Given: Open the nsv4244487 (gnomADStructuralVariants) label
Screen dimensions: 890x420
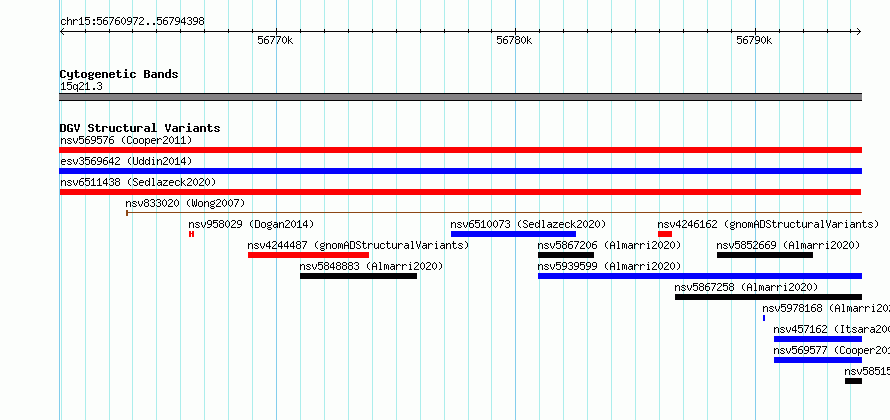Looking at the screenshot, I should point(358,245).
